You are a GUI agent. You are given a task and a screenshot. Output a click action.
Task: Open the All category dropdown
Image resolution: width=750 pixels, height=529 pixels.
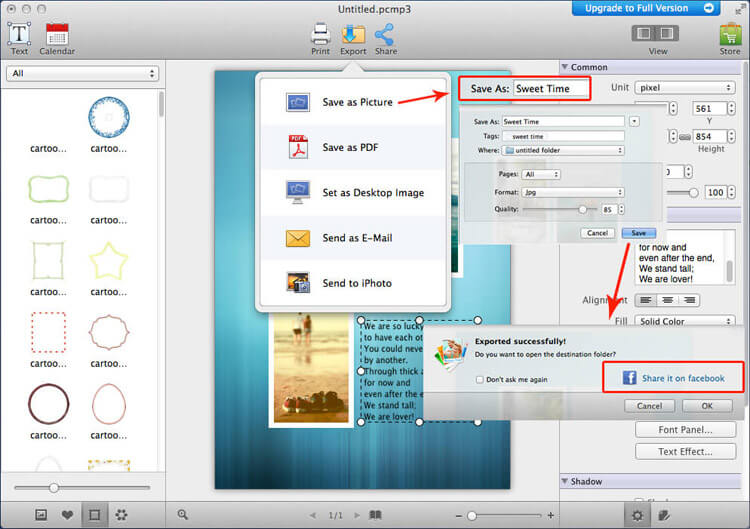pos(83,73)
